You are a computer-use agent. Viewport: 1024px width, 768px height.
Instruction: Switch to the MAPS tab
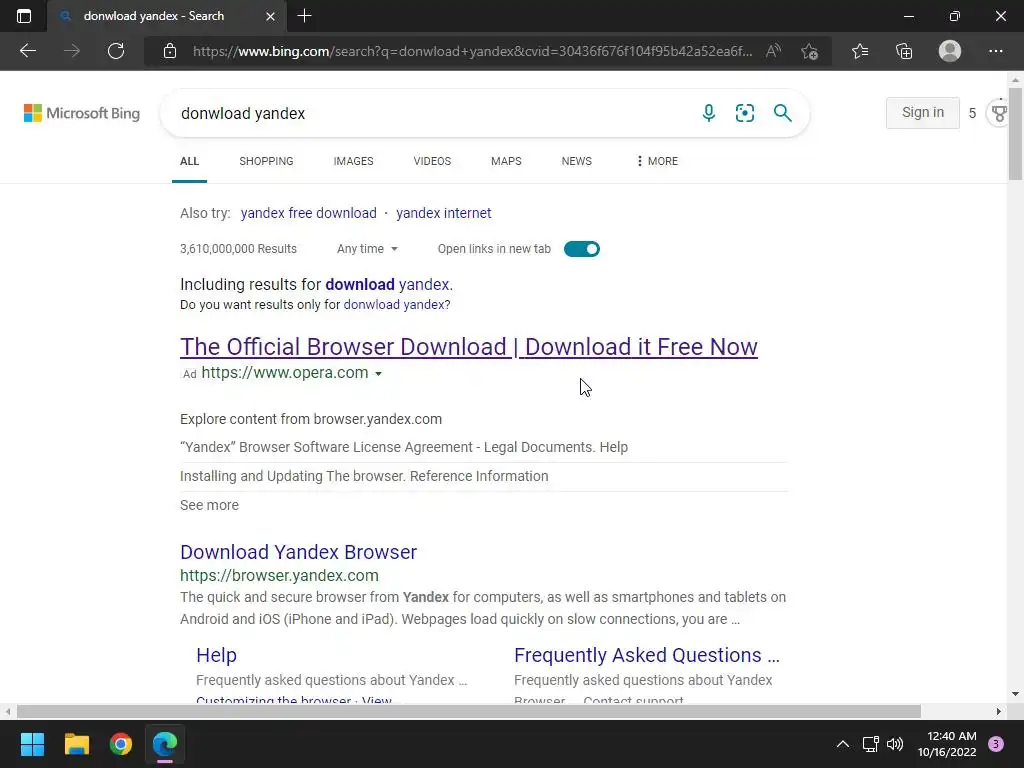[x=506, y=161]
